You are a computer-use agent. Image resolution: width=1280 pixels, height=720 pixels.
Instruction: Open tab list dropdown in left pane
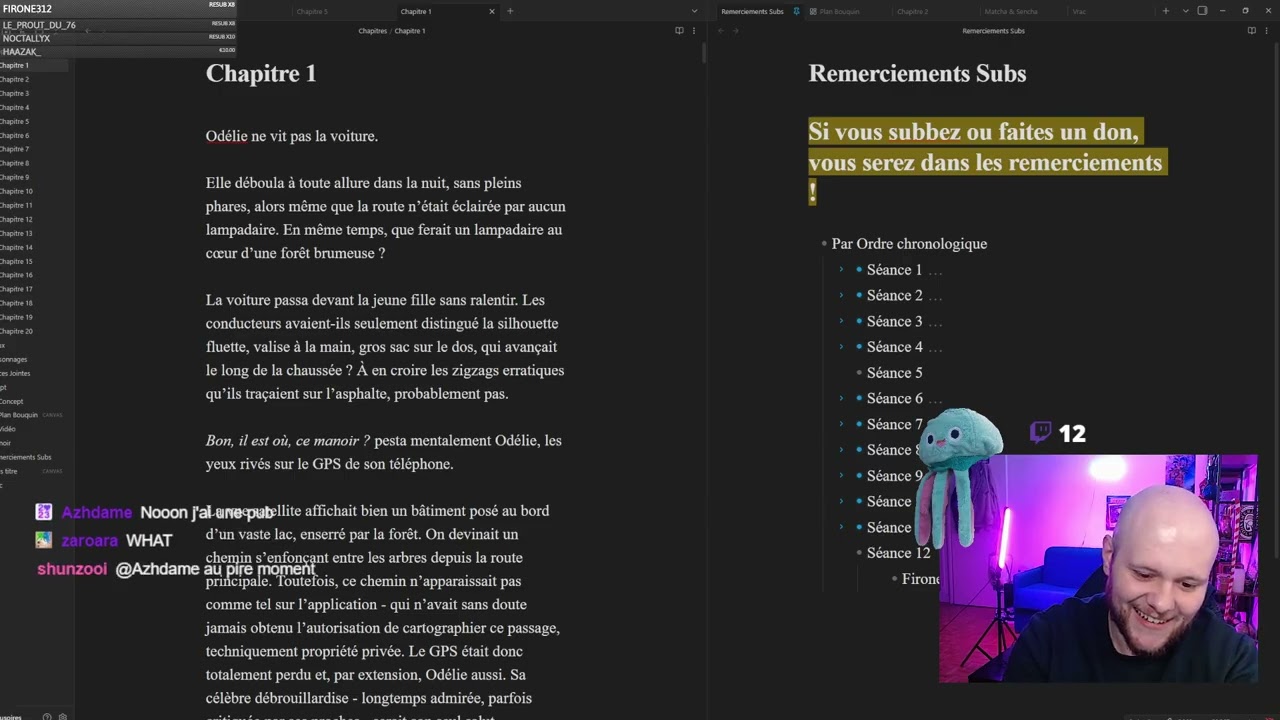click(694, 11)
